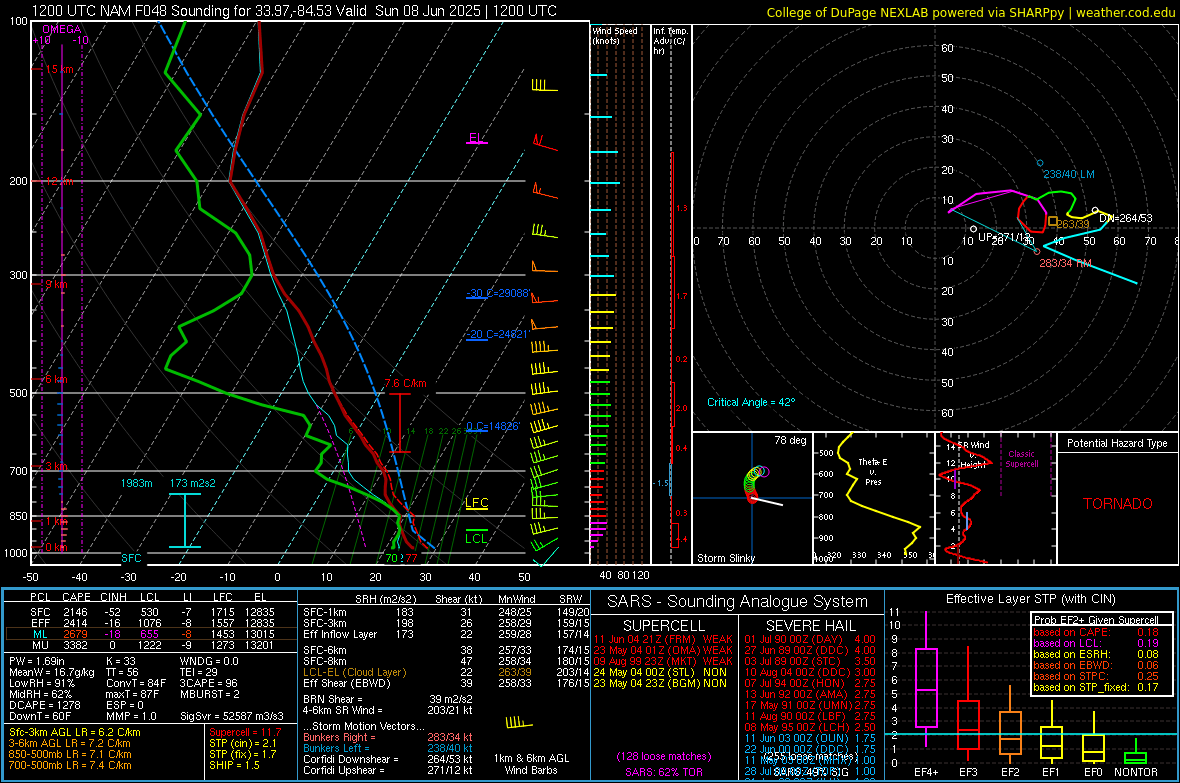The image size is (1180, 783).
Task: Select the SFC parcel row in the CAPE table
Action: (151, 612)
